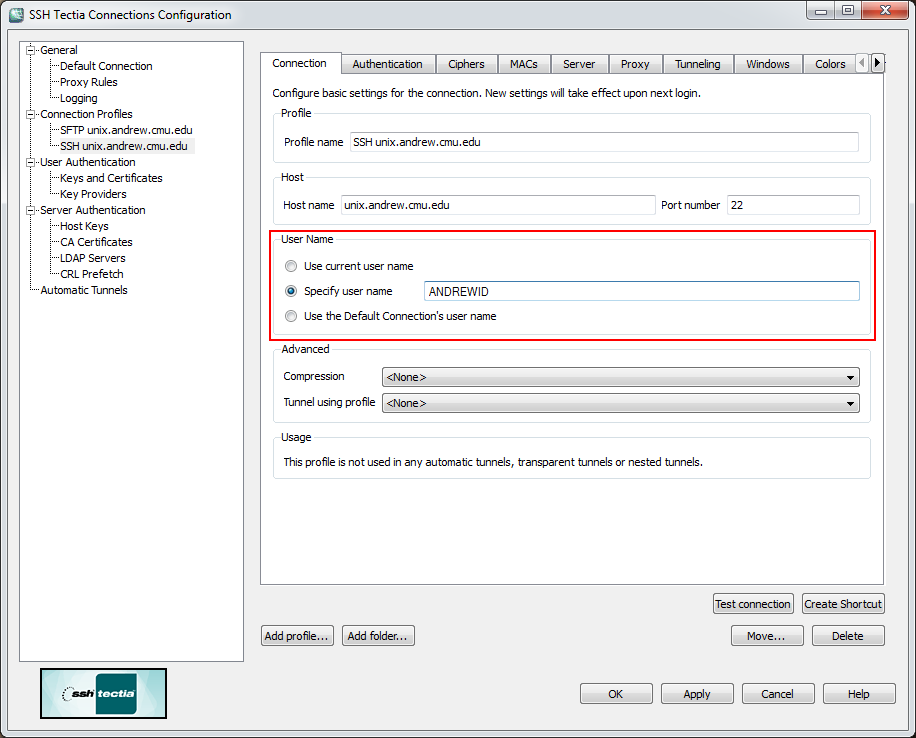Select the SFTP unix.andrew.cmu.edu profile
The image size is (916, 738).
(126, 130)
